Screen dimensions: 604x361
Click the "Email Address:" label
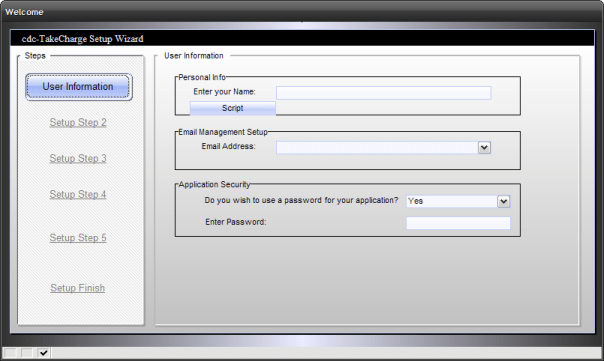[228, 146]
